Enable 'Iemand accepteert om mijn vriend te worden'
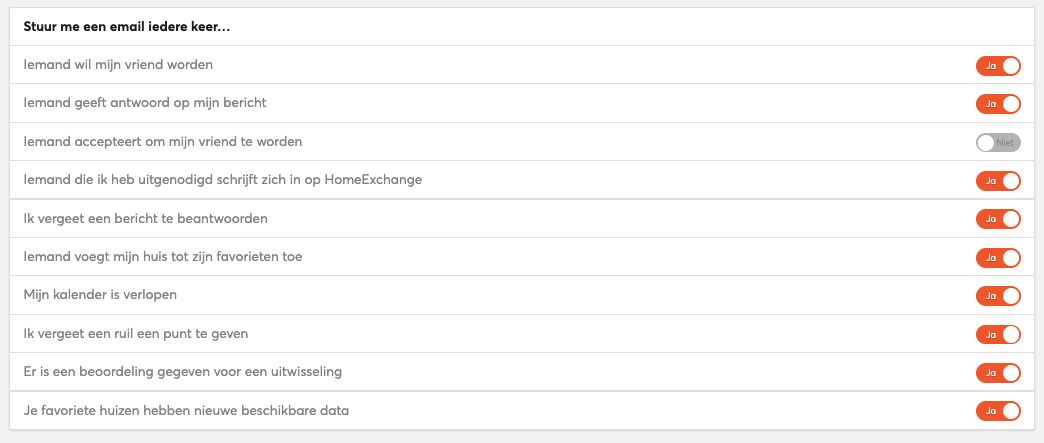Image resolution: width=1044 pixels, height=443 pixels. 998,143
